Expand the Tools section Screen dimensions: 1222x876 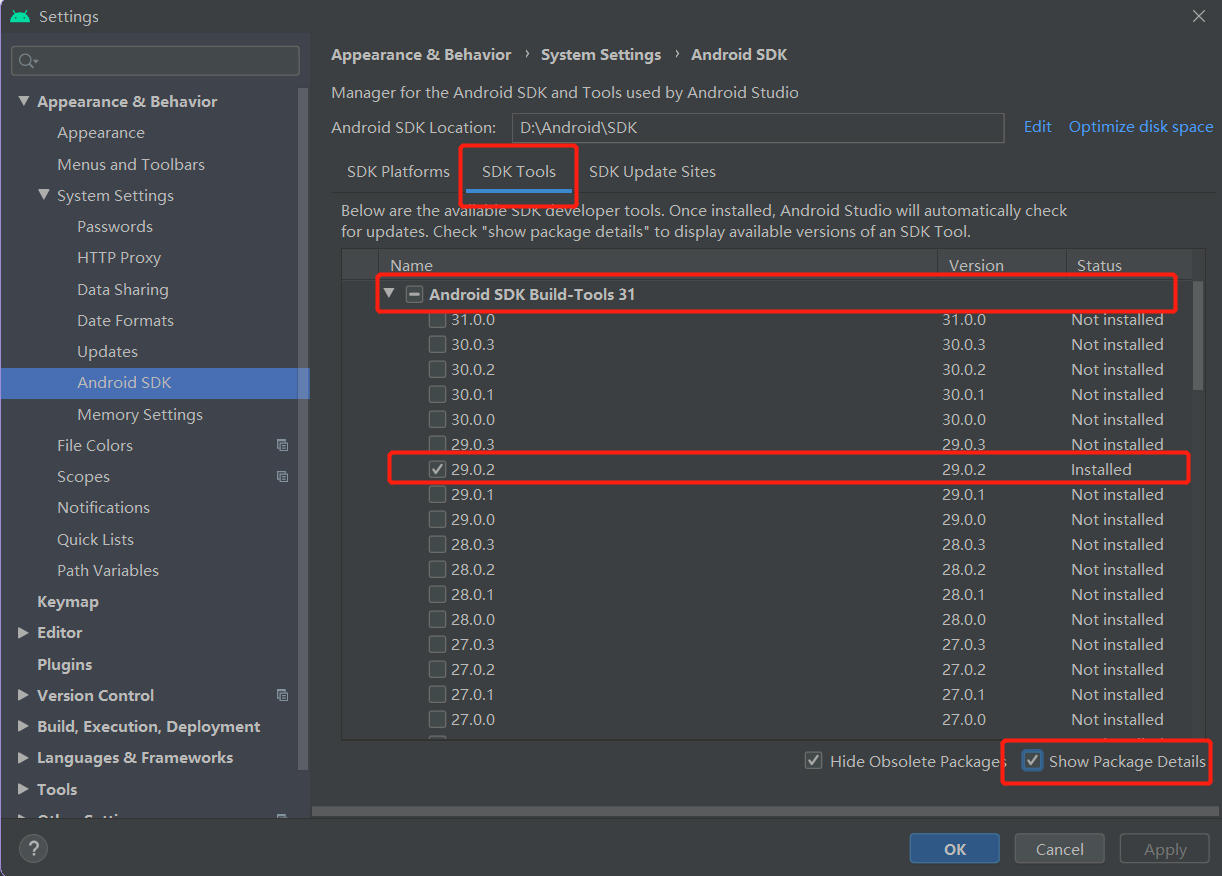[x=24, y=790]
